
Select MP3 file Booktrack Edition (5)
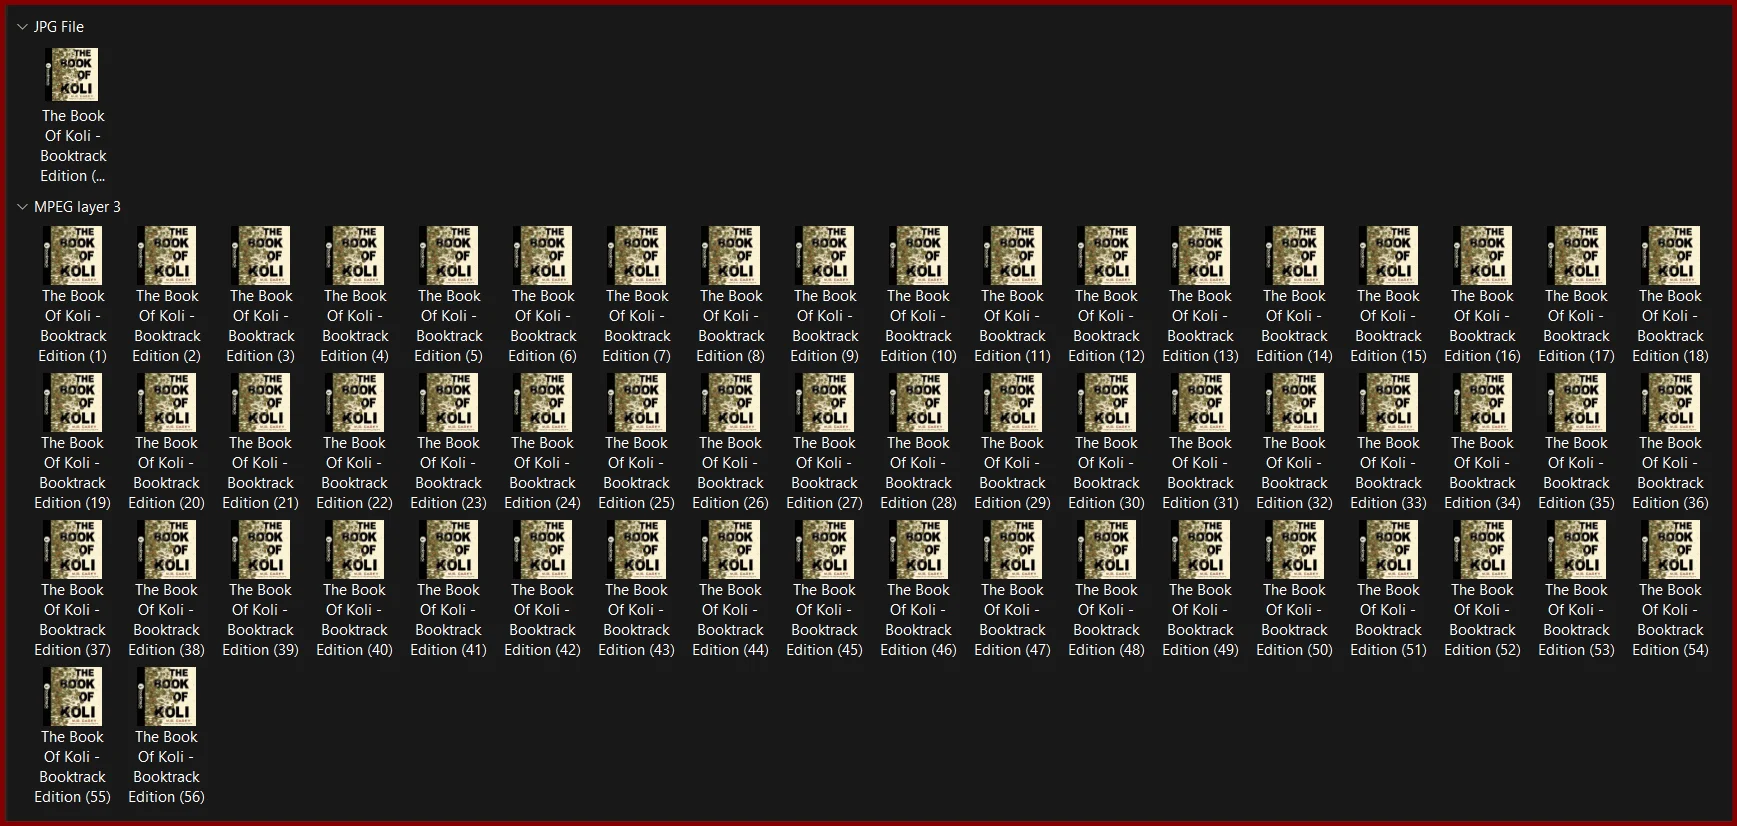click(449, 296)
